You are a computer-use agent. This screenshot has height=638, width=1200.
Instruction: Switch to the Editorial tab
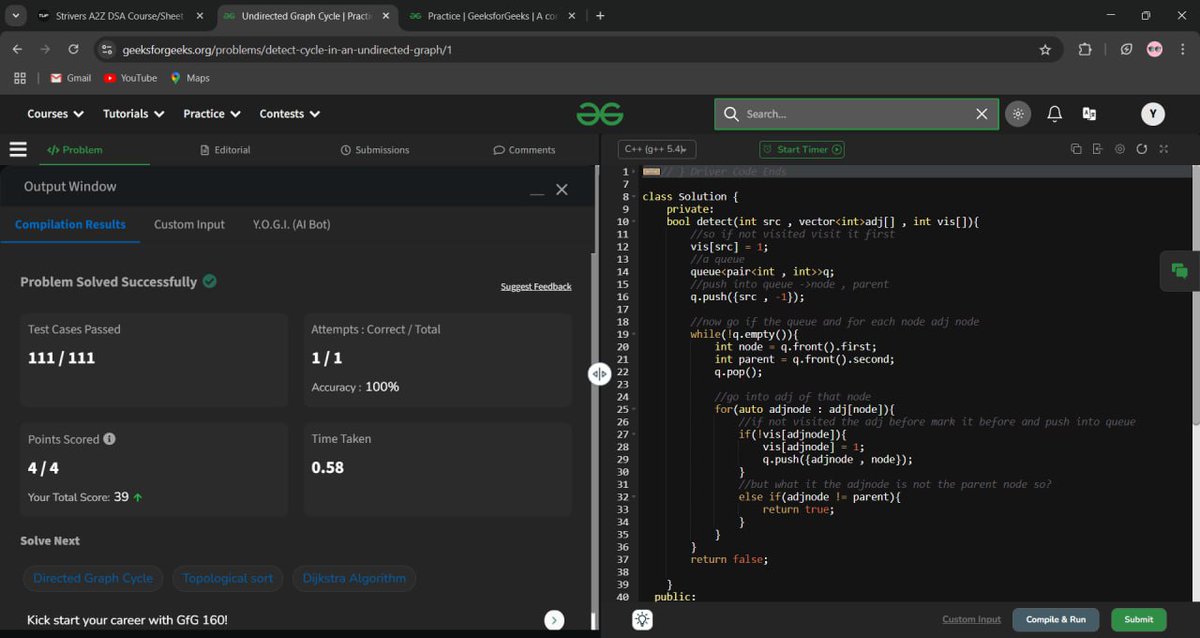pyautogui.click(x=225, y=150)
